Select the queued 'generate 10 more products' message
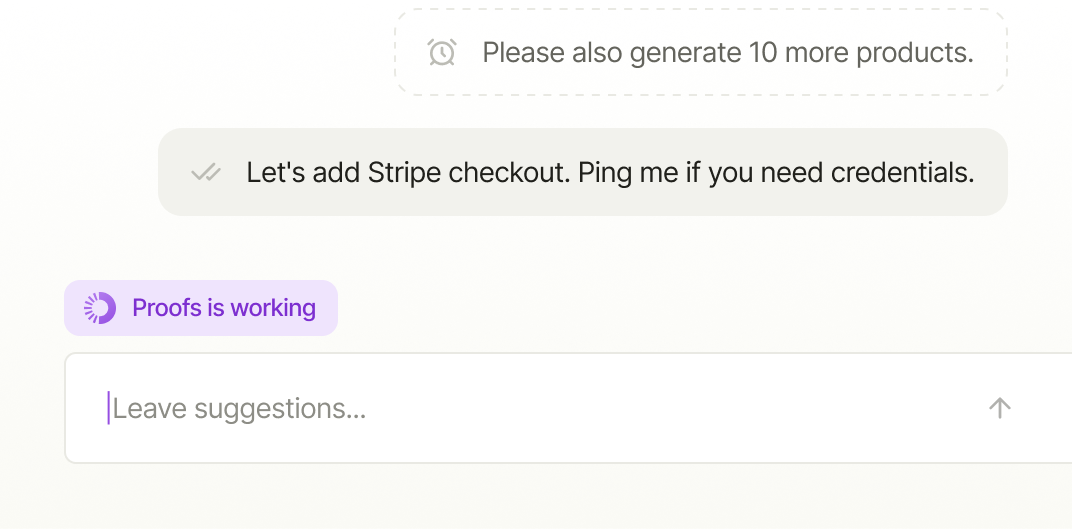The image size is (1072, 529). 701,53
